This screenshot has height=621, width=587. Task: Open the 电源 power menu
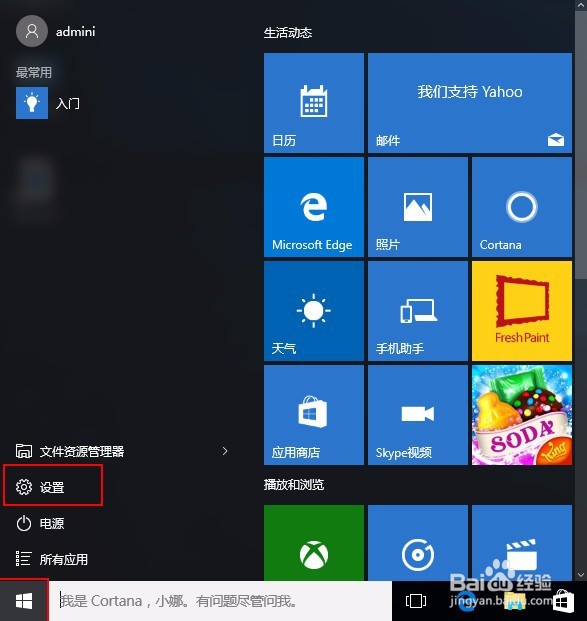(40, 523)
